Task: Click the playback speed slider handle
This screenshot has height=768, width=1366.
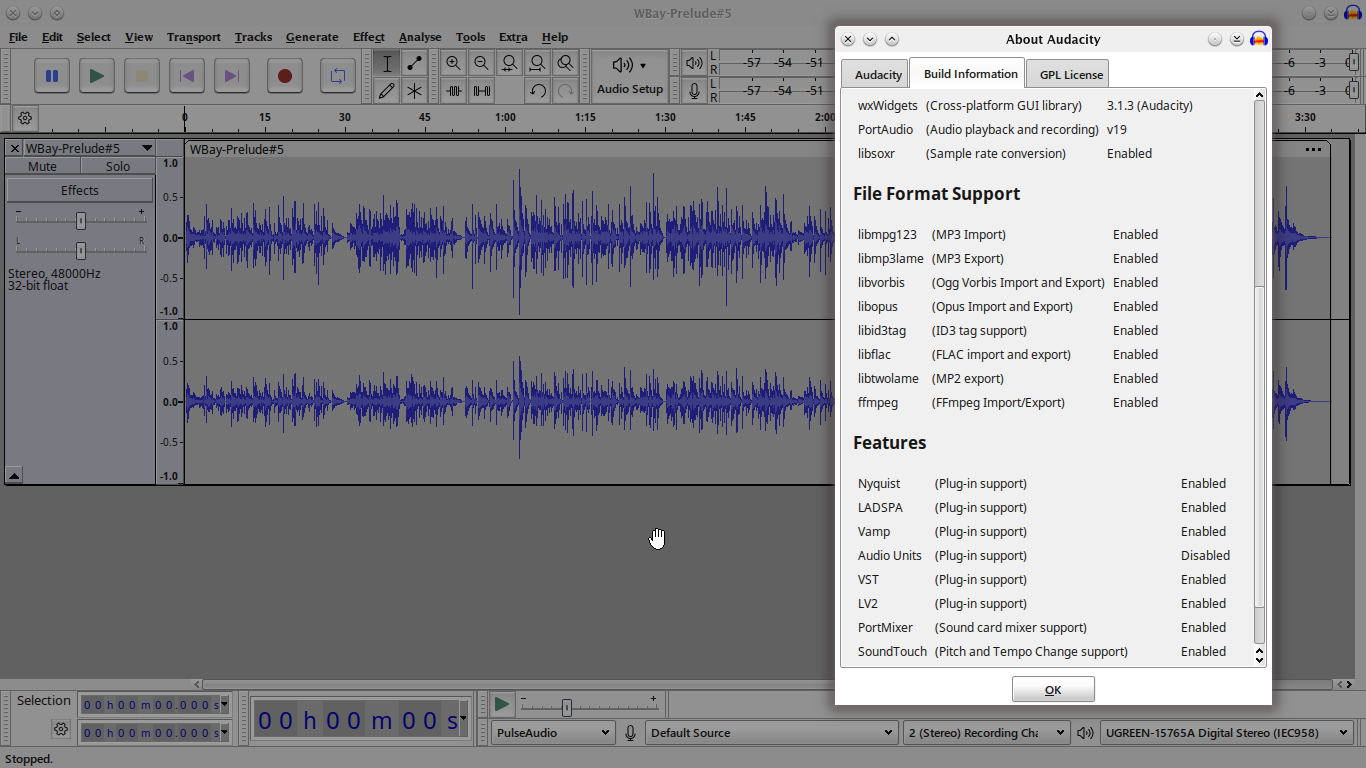Action: pyautogui.click(x=567, y=708)
